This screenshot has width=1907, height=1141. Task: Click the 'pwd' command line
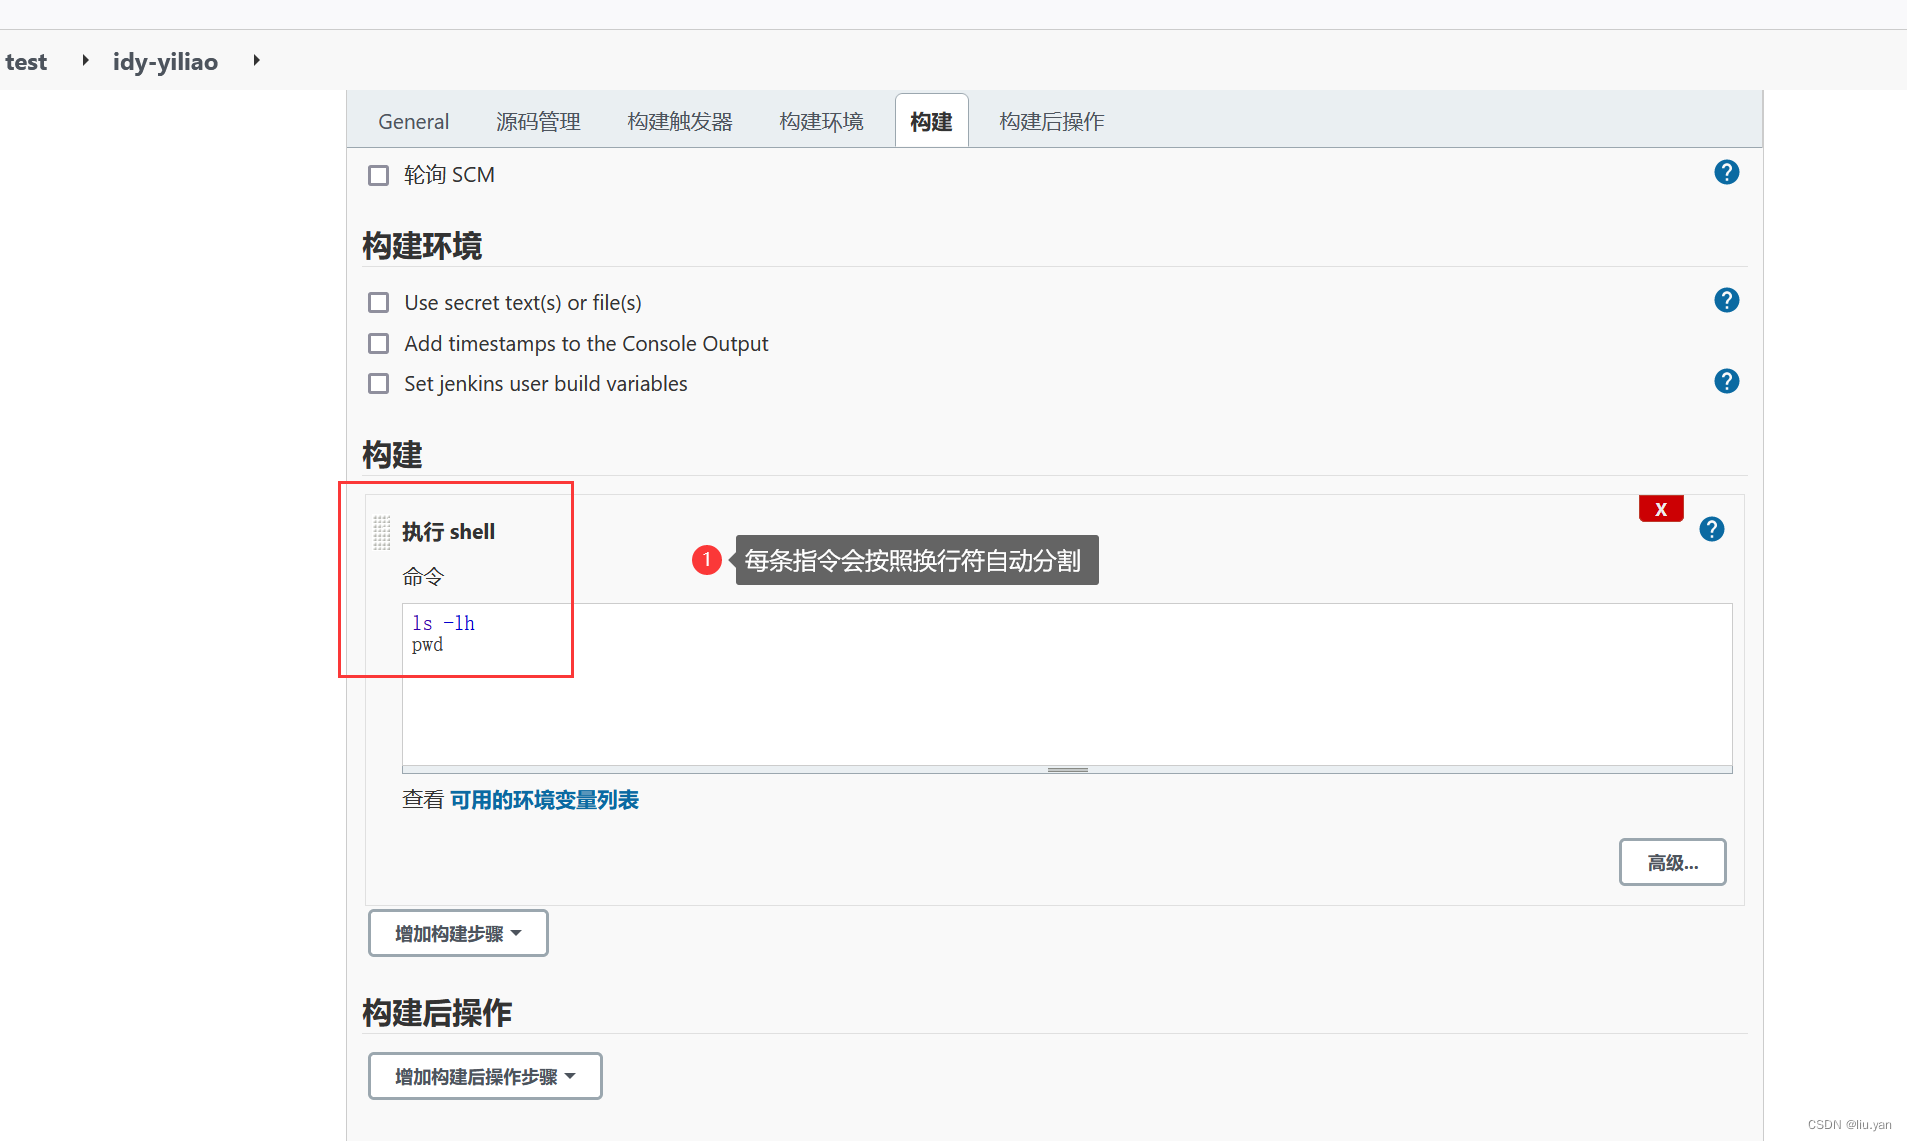(x=427, y=645)
